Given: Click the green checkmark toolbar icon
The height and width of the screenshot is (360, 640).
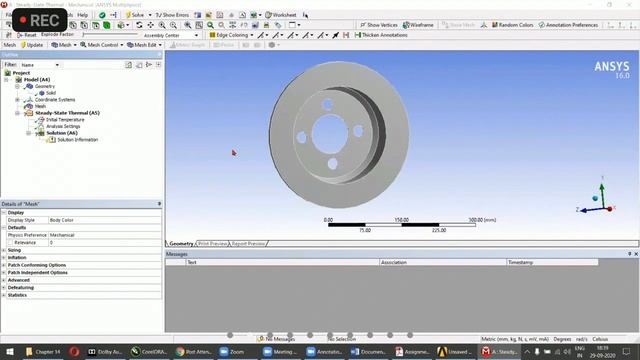Looking at the screenshot, I should point(102,15).
